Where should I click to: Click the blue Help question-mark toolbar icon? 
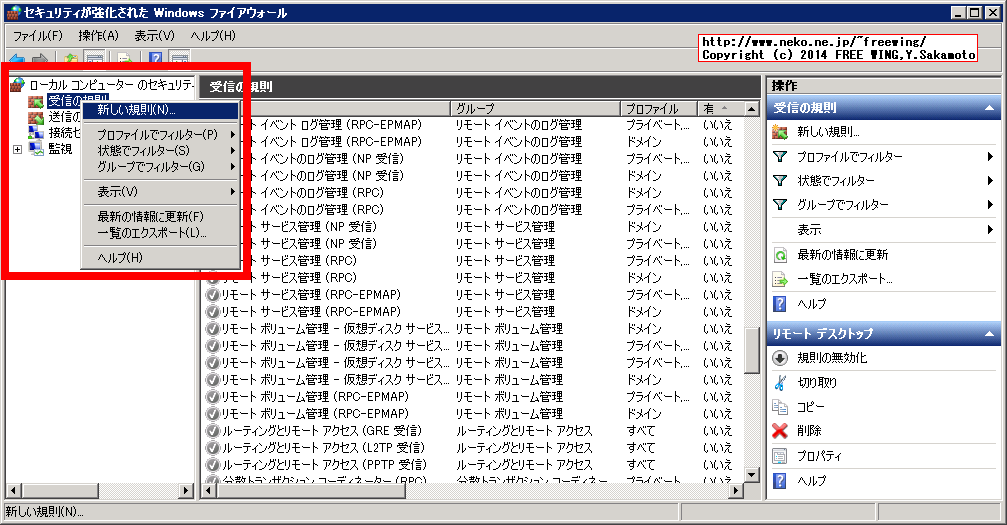coord(155,60)
